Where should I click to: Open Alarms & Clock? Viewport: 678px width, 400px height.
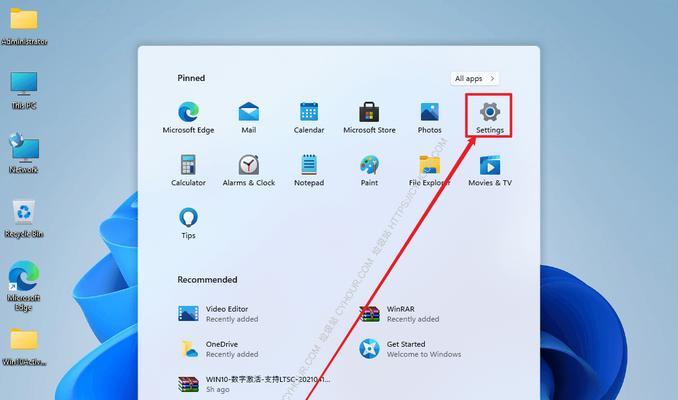coord(249,170)
